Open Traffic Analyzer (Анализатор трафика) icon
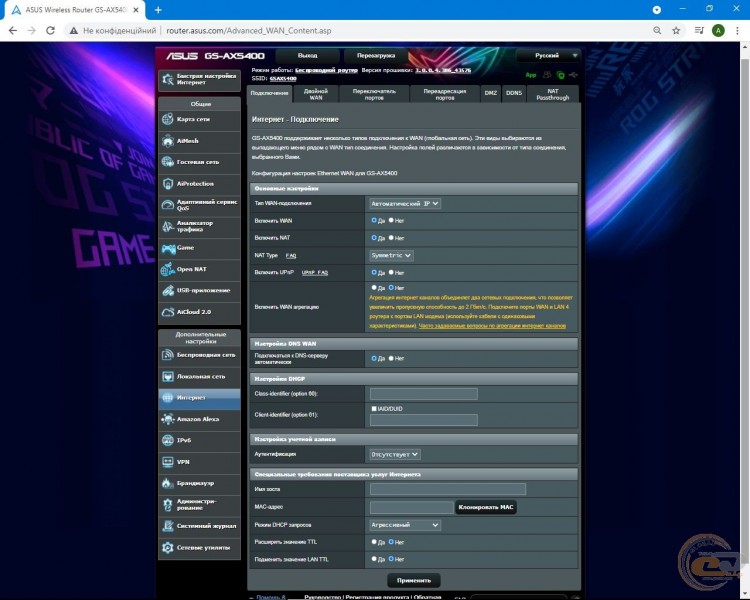Viewport: 750px width, 600px height. 167,226
